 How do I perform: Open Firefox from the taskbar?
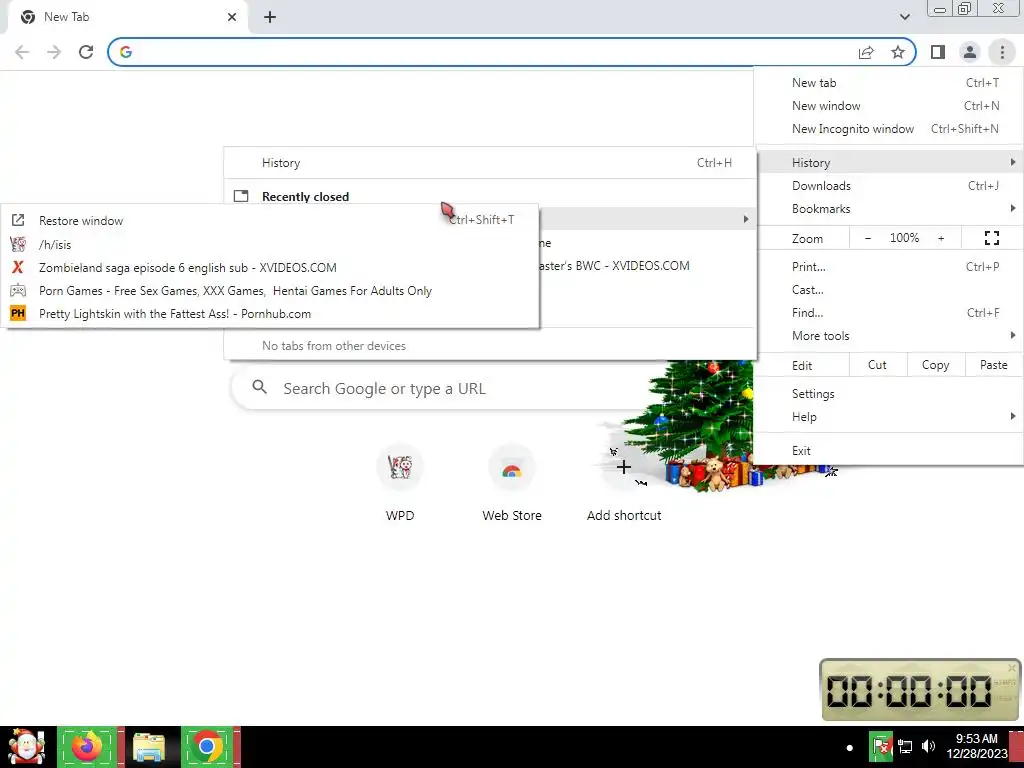[x=87, y=746]
